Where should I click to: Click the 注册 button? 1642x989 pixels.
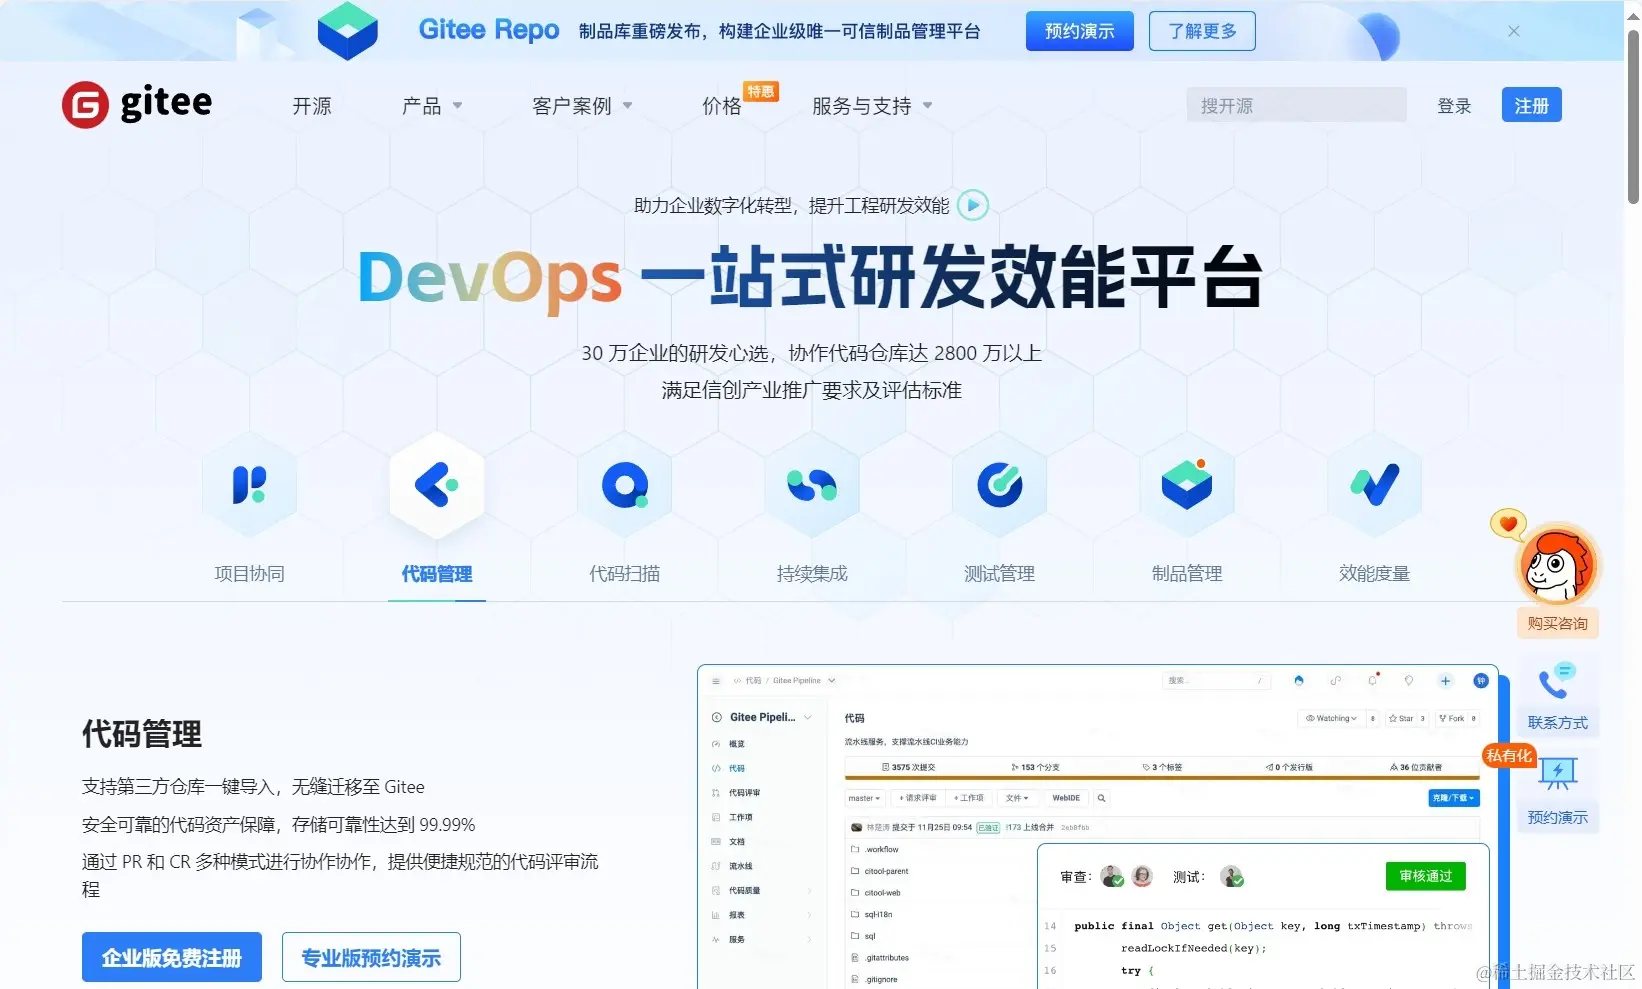click(1531, 105)
